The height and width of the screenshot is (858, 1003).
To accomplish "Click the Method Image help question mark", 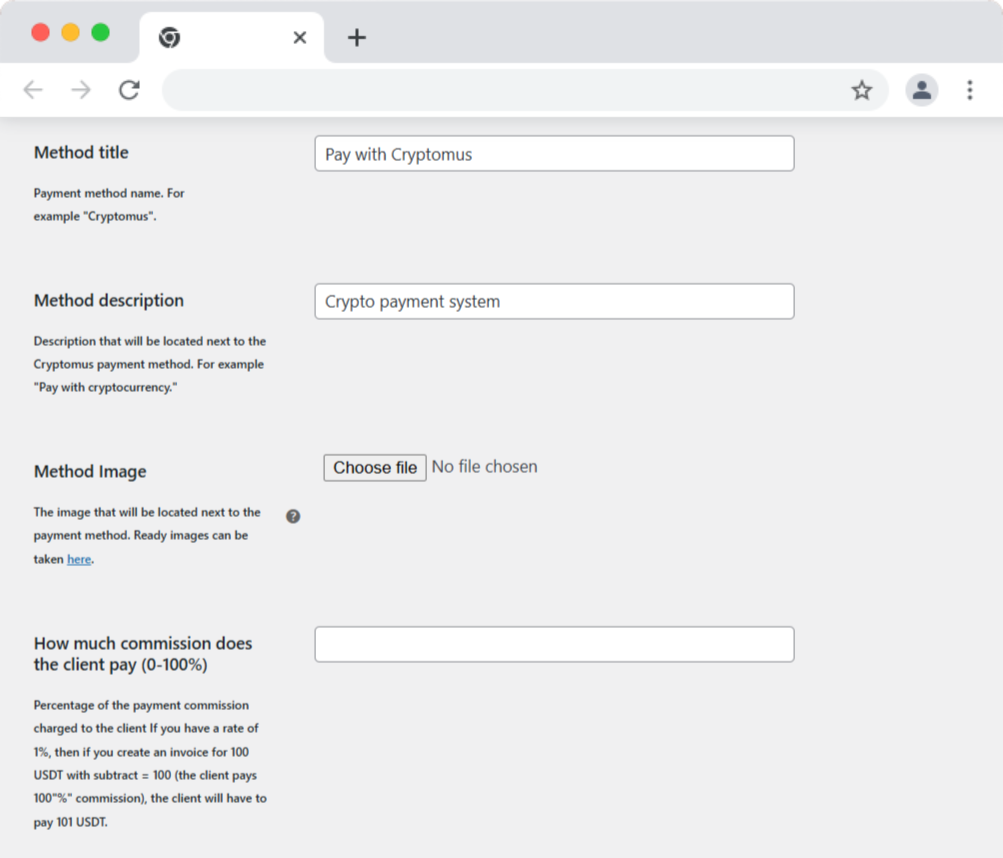I will [293, 516].
